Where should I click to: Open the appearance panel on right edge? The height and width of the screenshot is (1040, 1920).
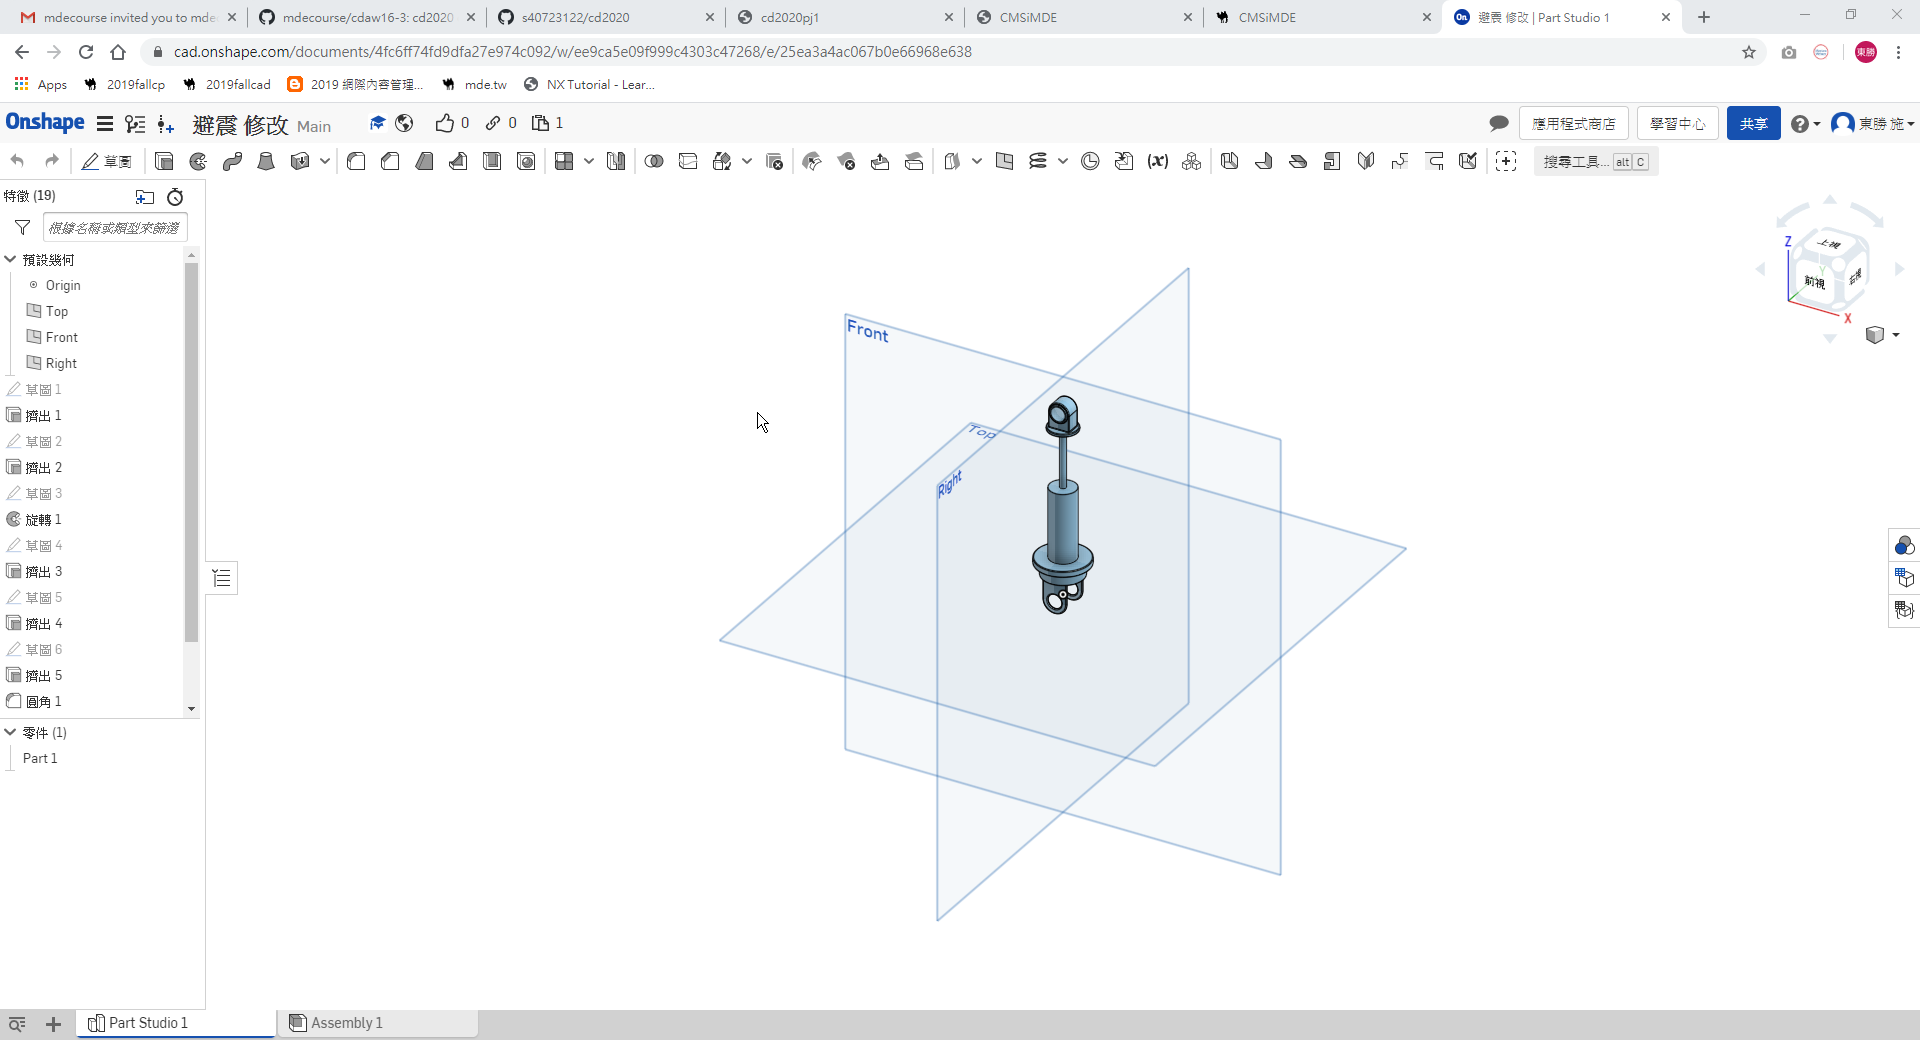[x=1904, y=545]
